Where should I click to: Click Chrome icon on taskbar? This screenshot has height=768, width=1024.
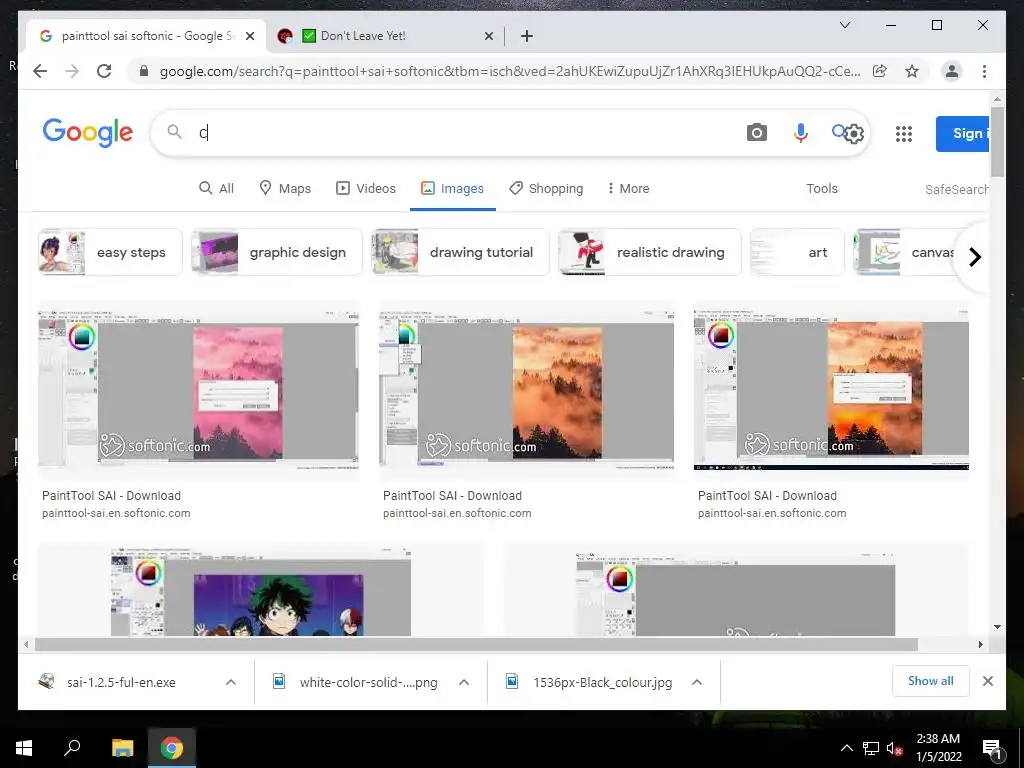pos(172,748)
